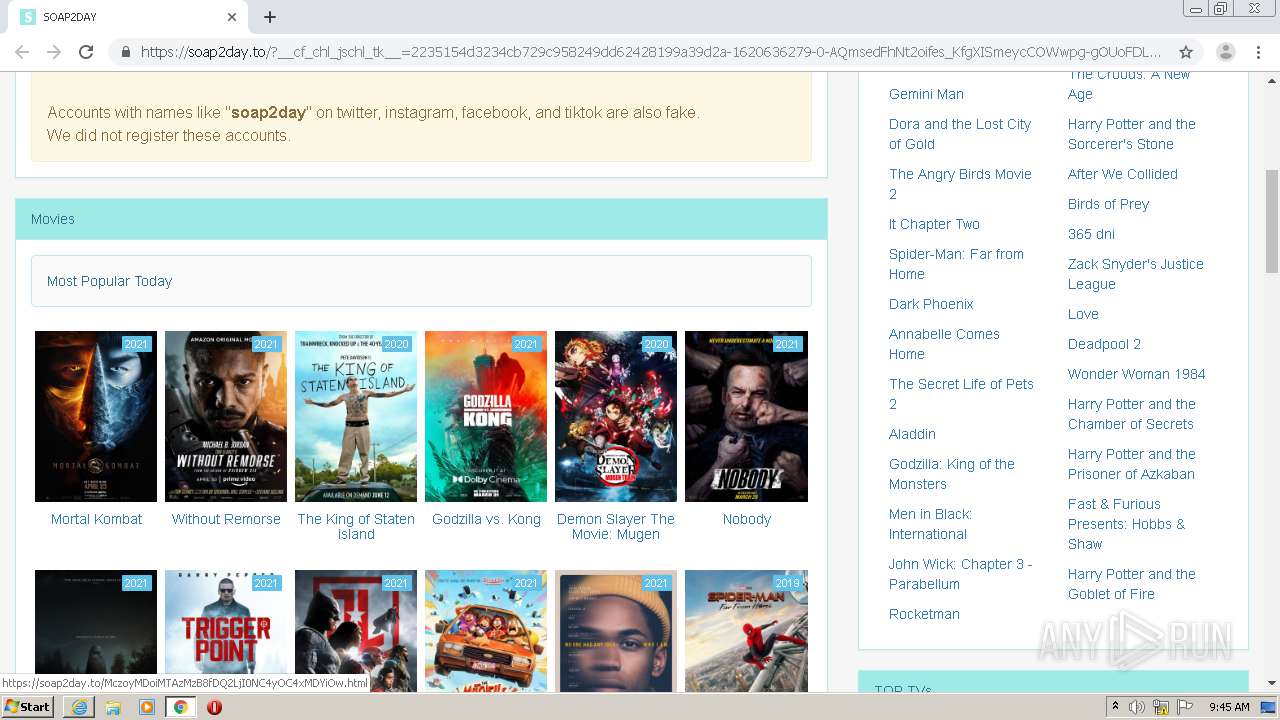Show hidden system tray icons

tap(1115, 707)
